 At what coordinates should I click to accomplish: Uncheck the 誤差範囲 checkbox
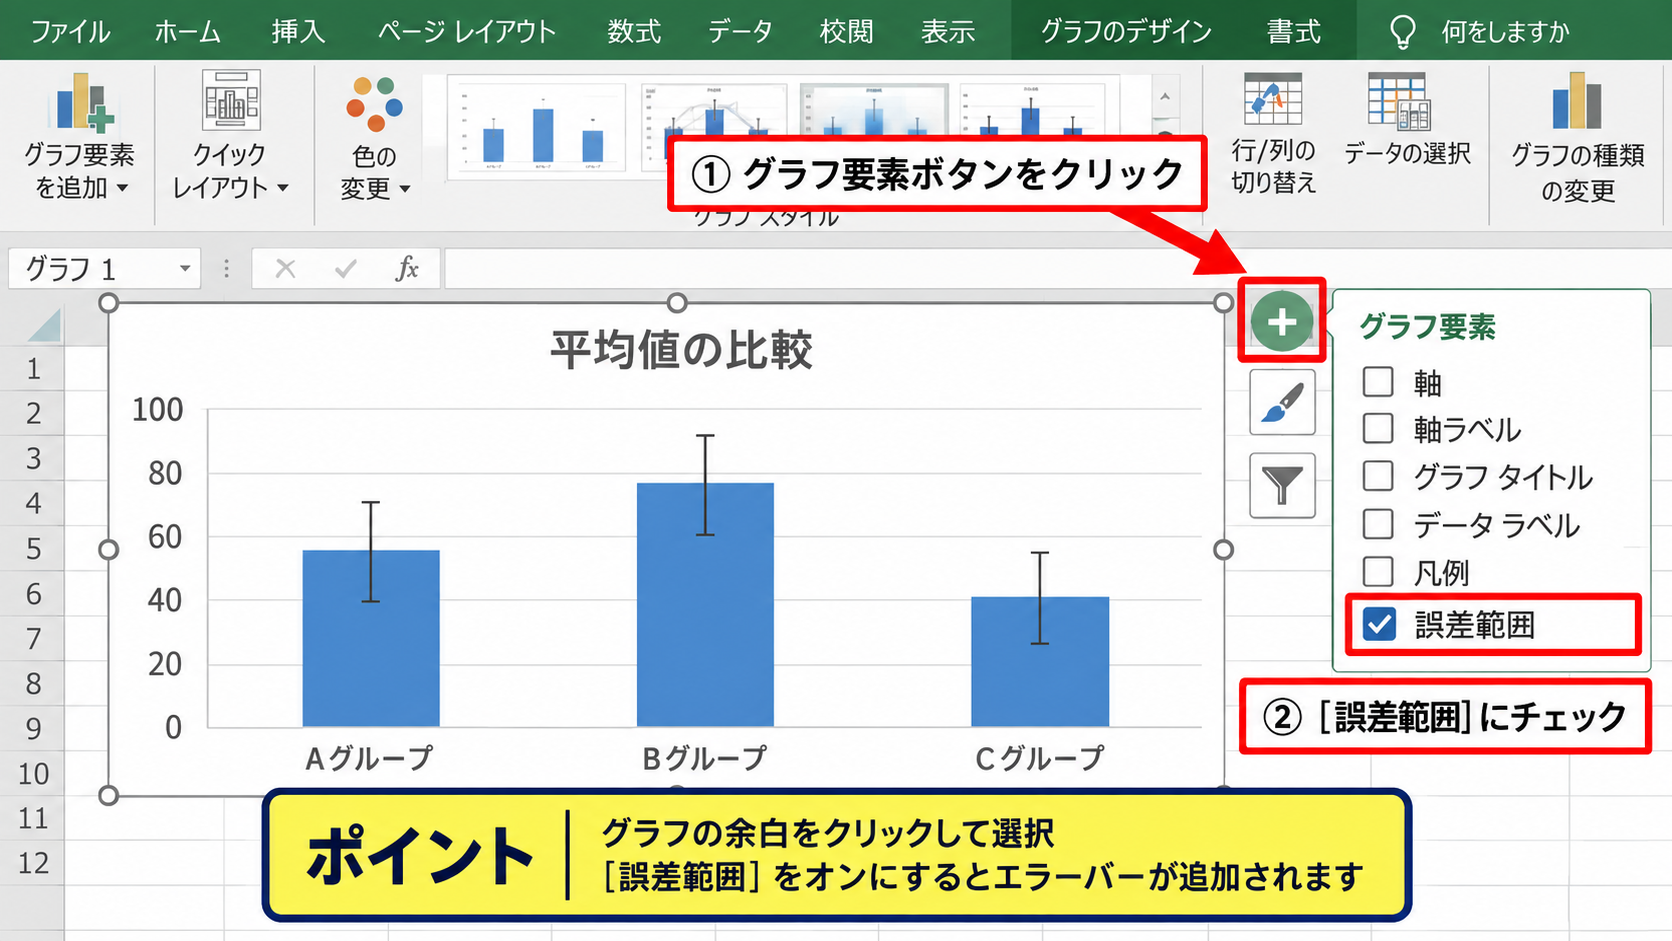coord(1380,625)
